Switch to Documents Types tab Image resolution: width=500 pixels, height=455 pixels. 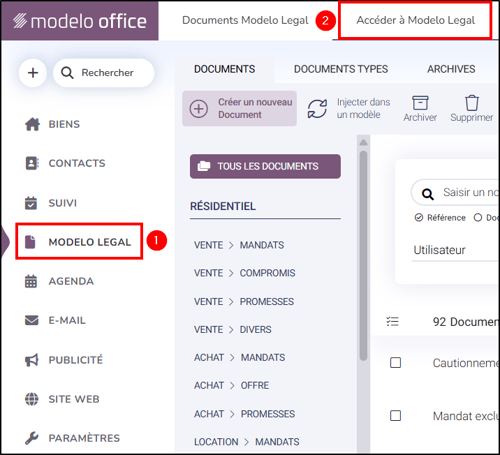coord(341,69)
